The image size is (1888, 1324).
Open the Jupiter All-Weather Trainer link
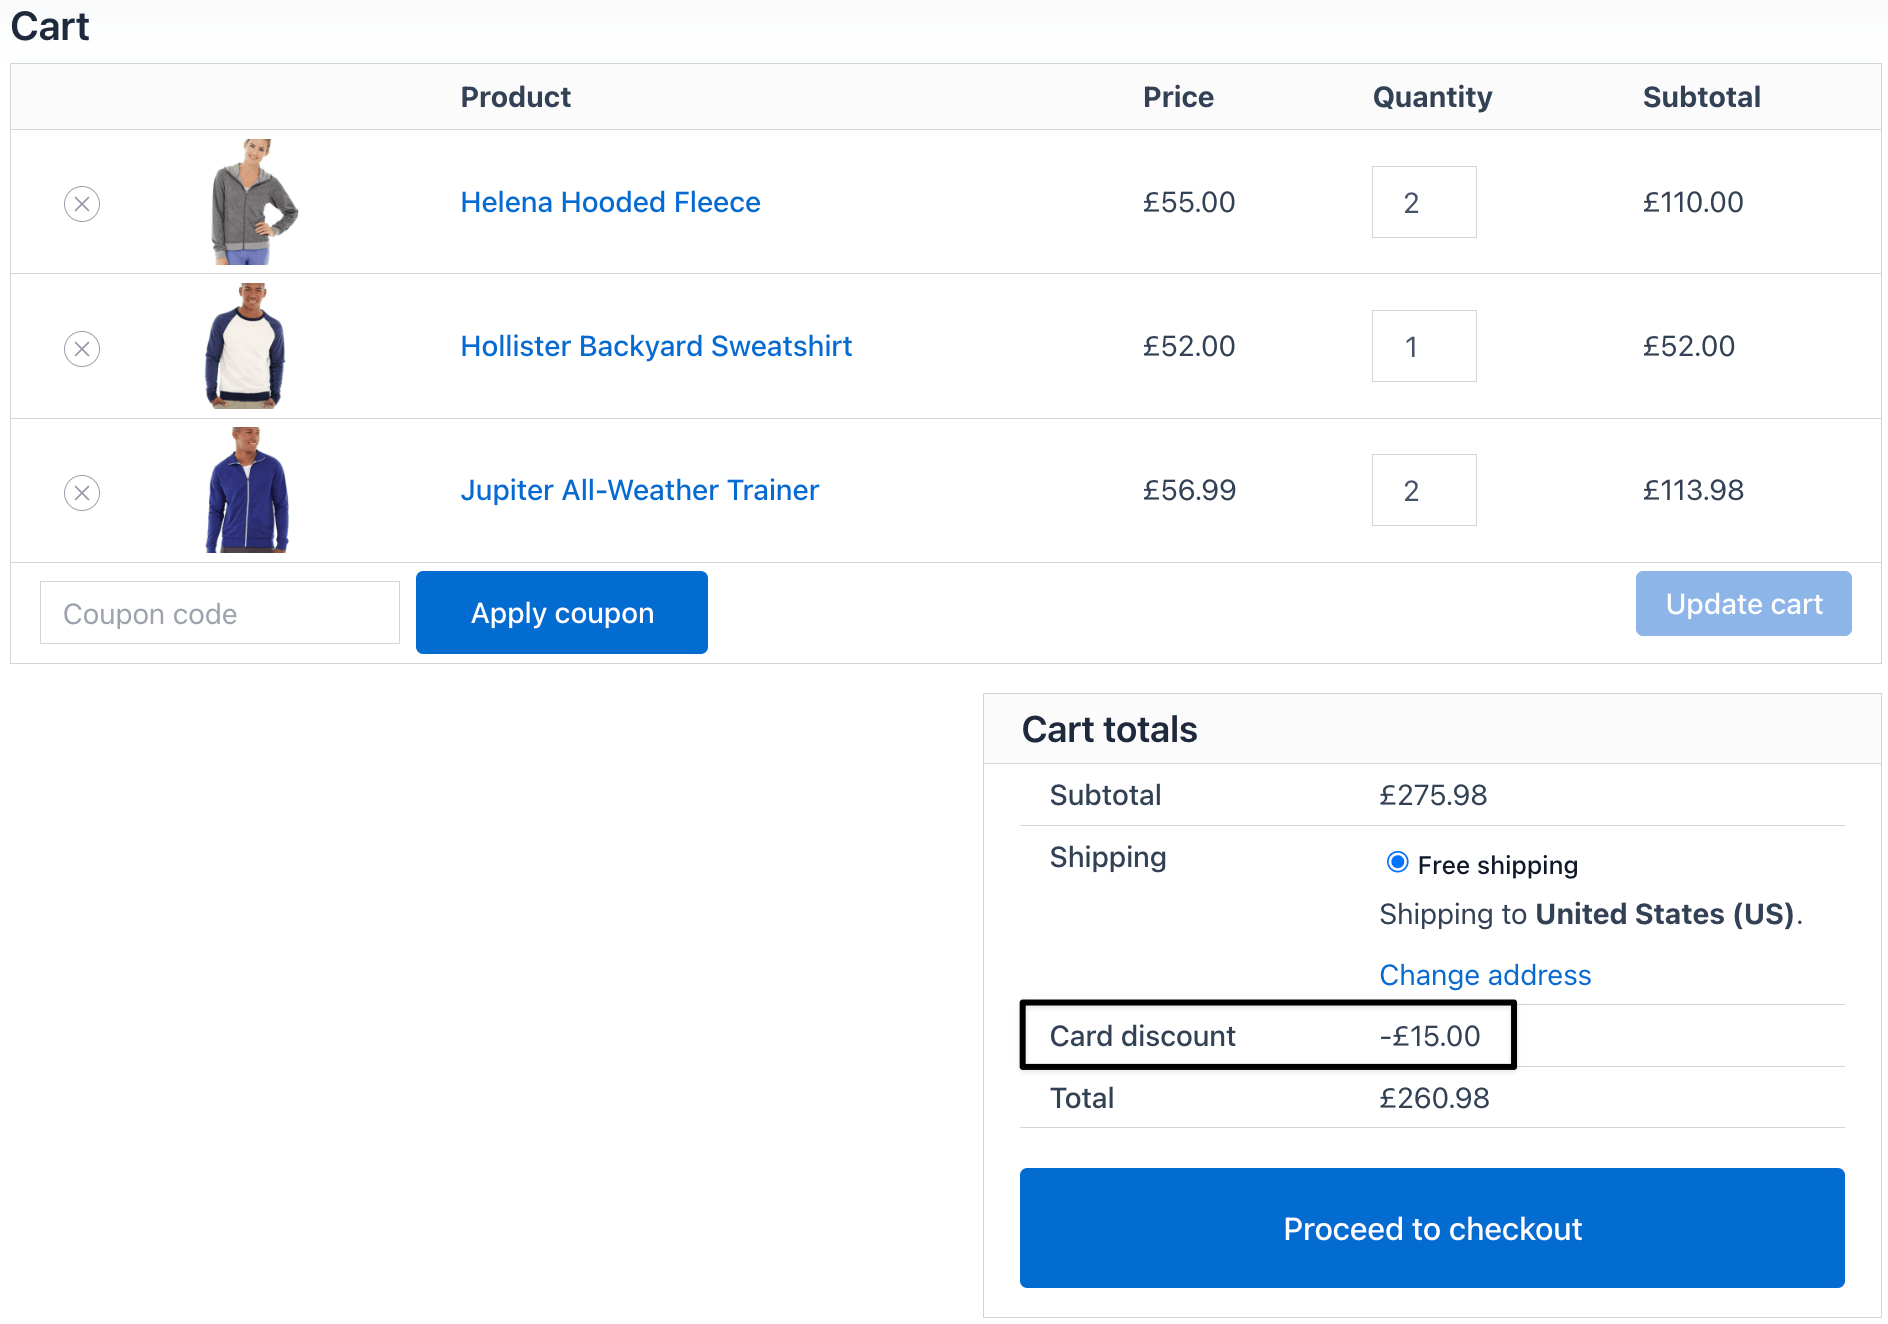639,490
